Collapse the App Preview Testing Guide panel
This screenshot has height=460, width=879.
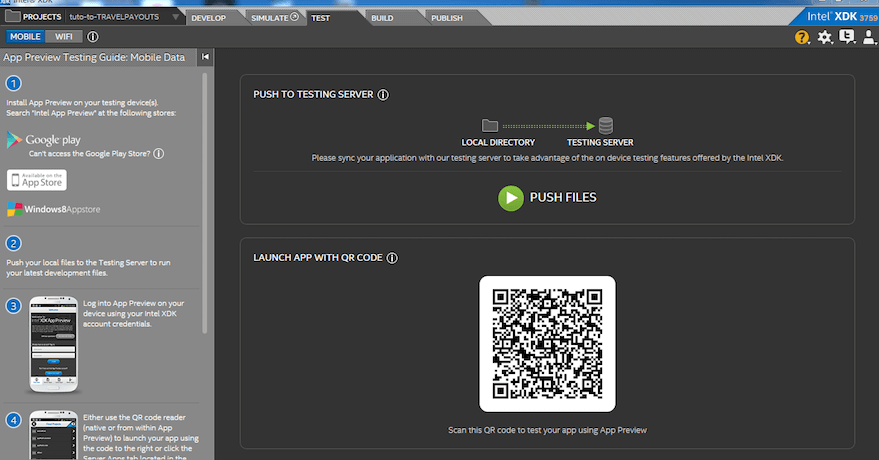(x=205, y=57)
